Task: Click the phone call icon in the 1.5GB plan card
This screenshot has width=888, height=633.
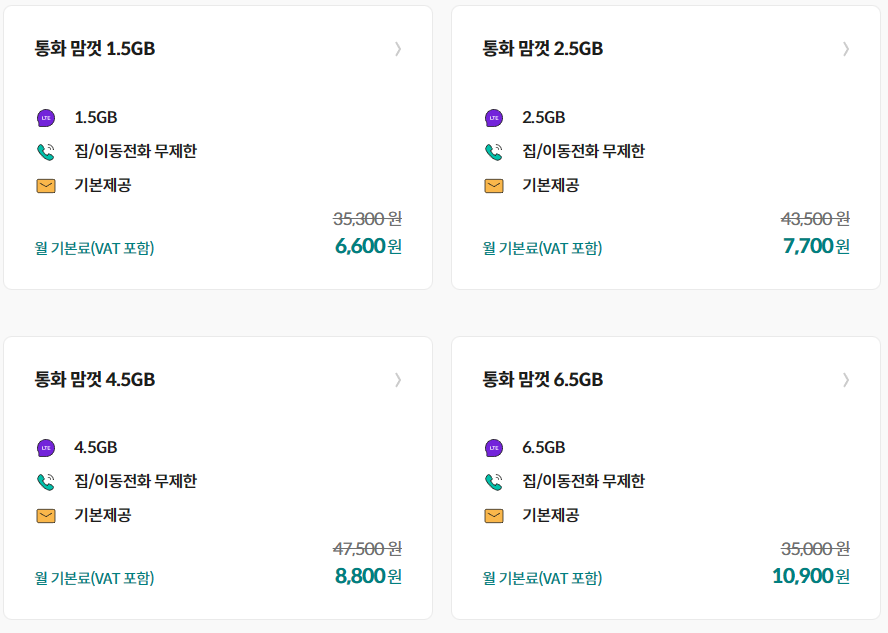Action: [x=46, y=152]
